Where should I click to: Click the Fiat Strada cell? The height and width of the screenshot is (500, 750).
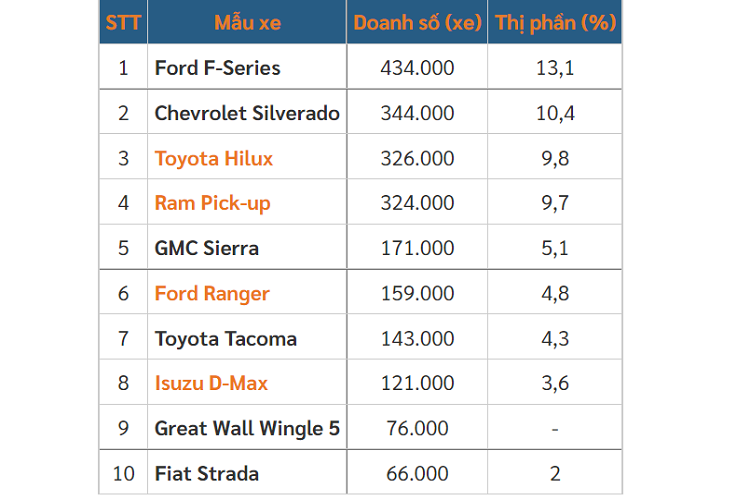206,473
